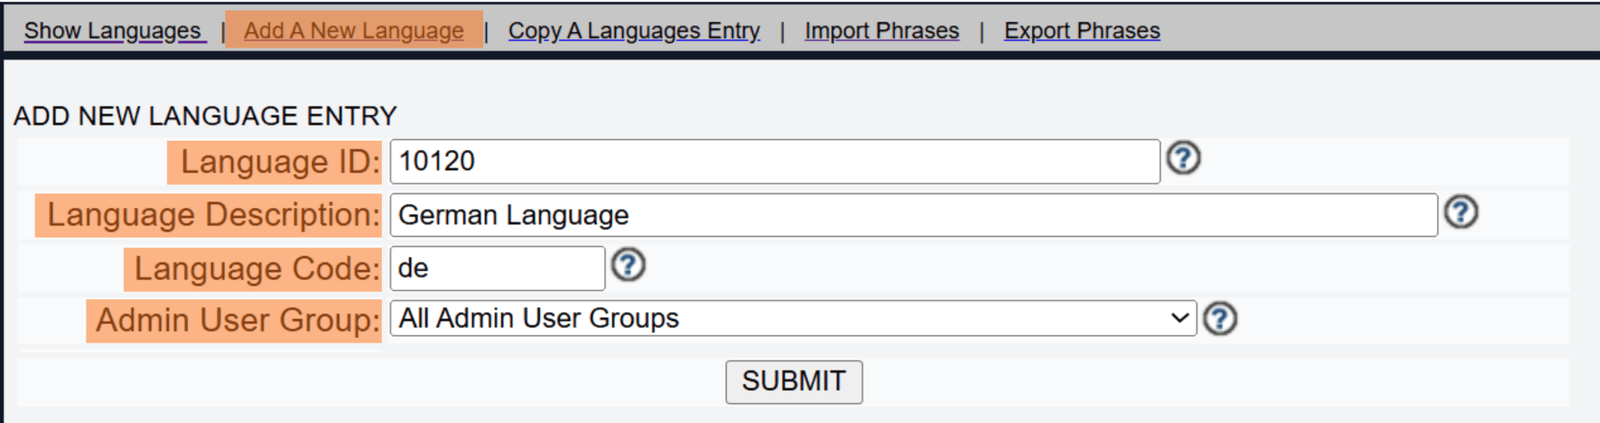Go to Copy A Languages Entry
This screenshot has width=1600, height=423.
click(634, 31)
